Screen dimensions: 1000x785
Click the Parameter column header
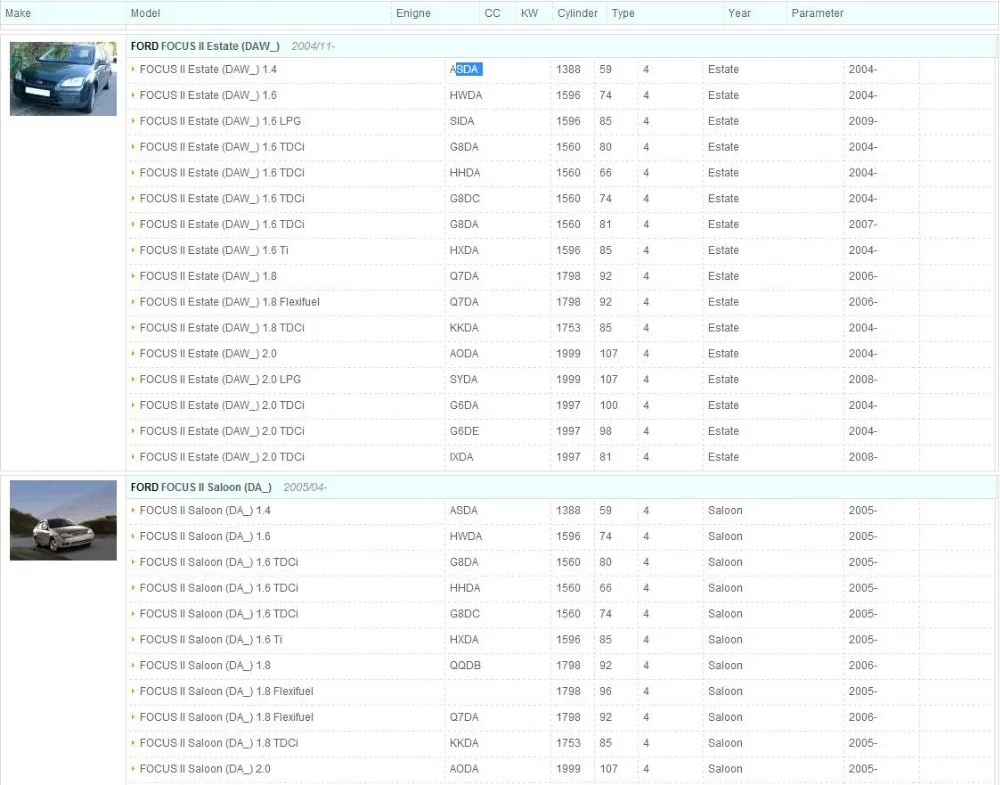coord(817,13)
